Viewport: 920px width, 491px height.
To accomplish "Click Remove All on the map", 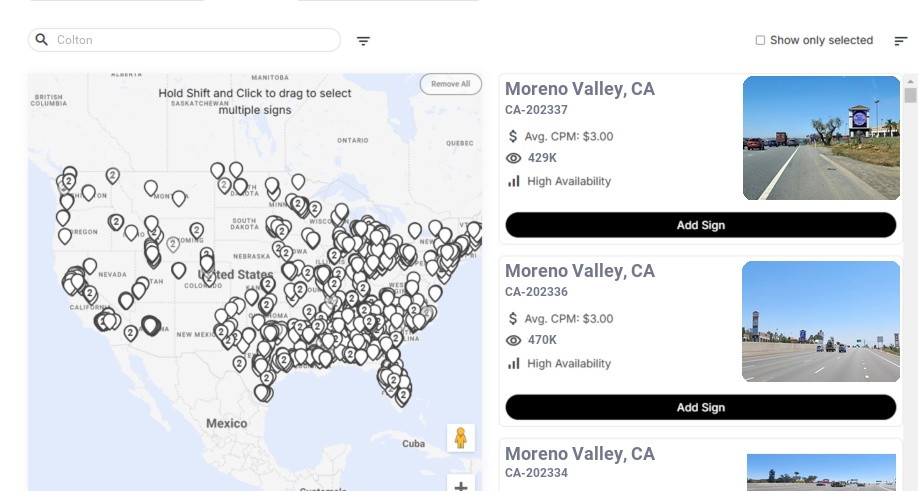I will point(450,84).
